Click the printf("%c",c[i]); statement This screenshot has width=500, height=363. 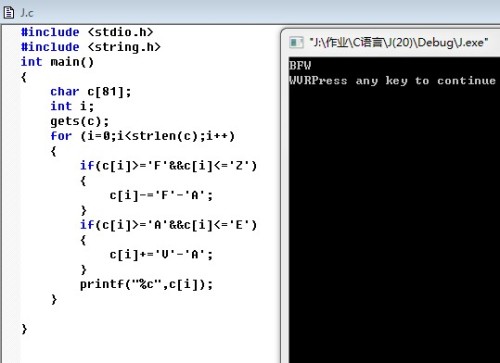146,284
